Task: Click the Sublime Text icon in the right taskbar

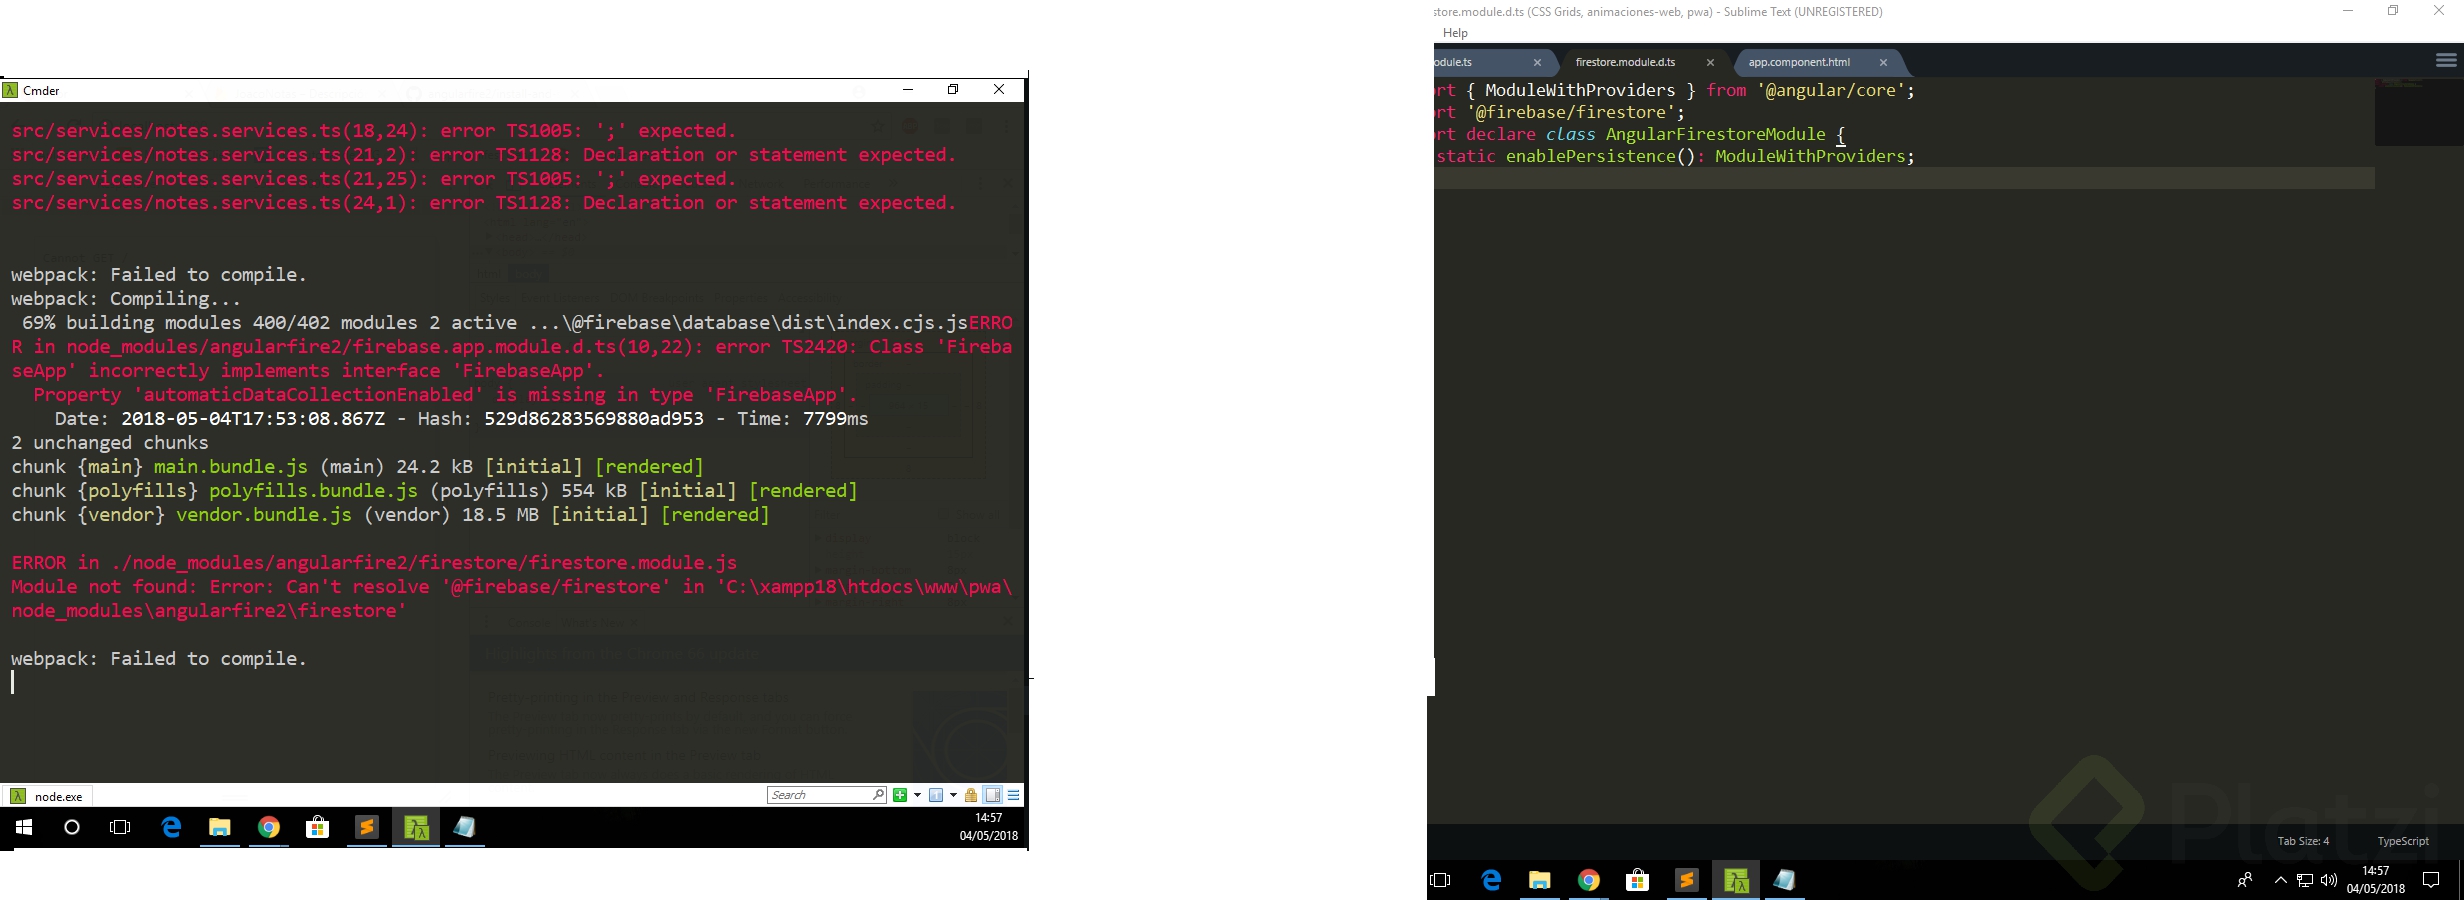Action: point(1687,880)
